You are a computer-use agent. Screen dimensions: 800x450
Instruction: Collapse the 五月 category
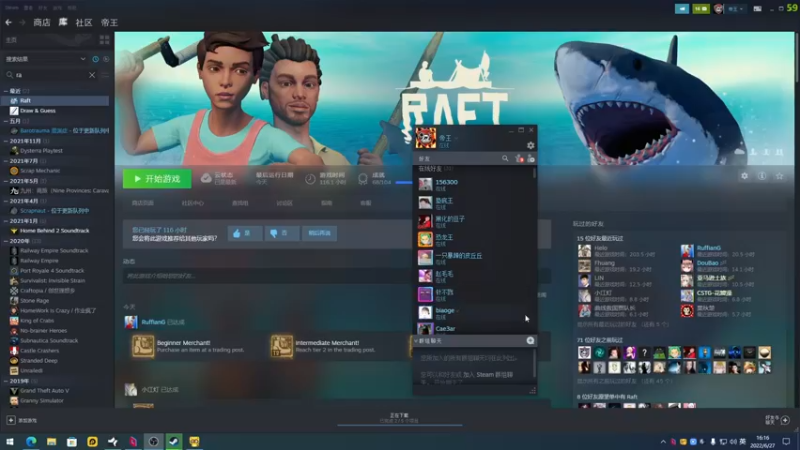[x=6, y=121]
